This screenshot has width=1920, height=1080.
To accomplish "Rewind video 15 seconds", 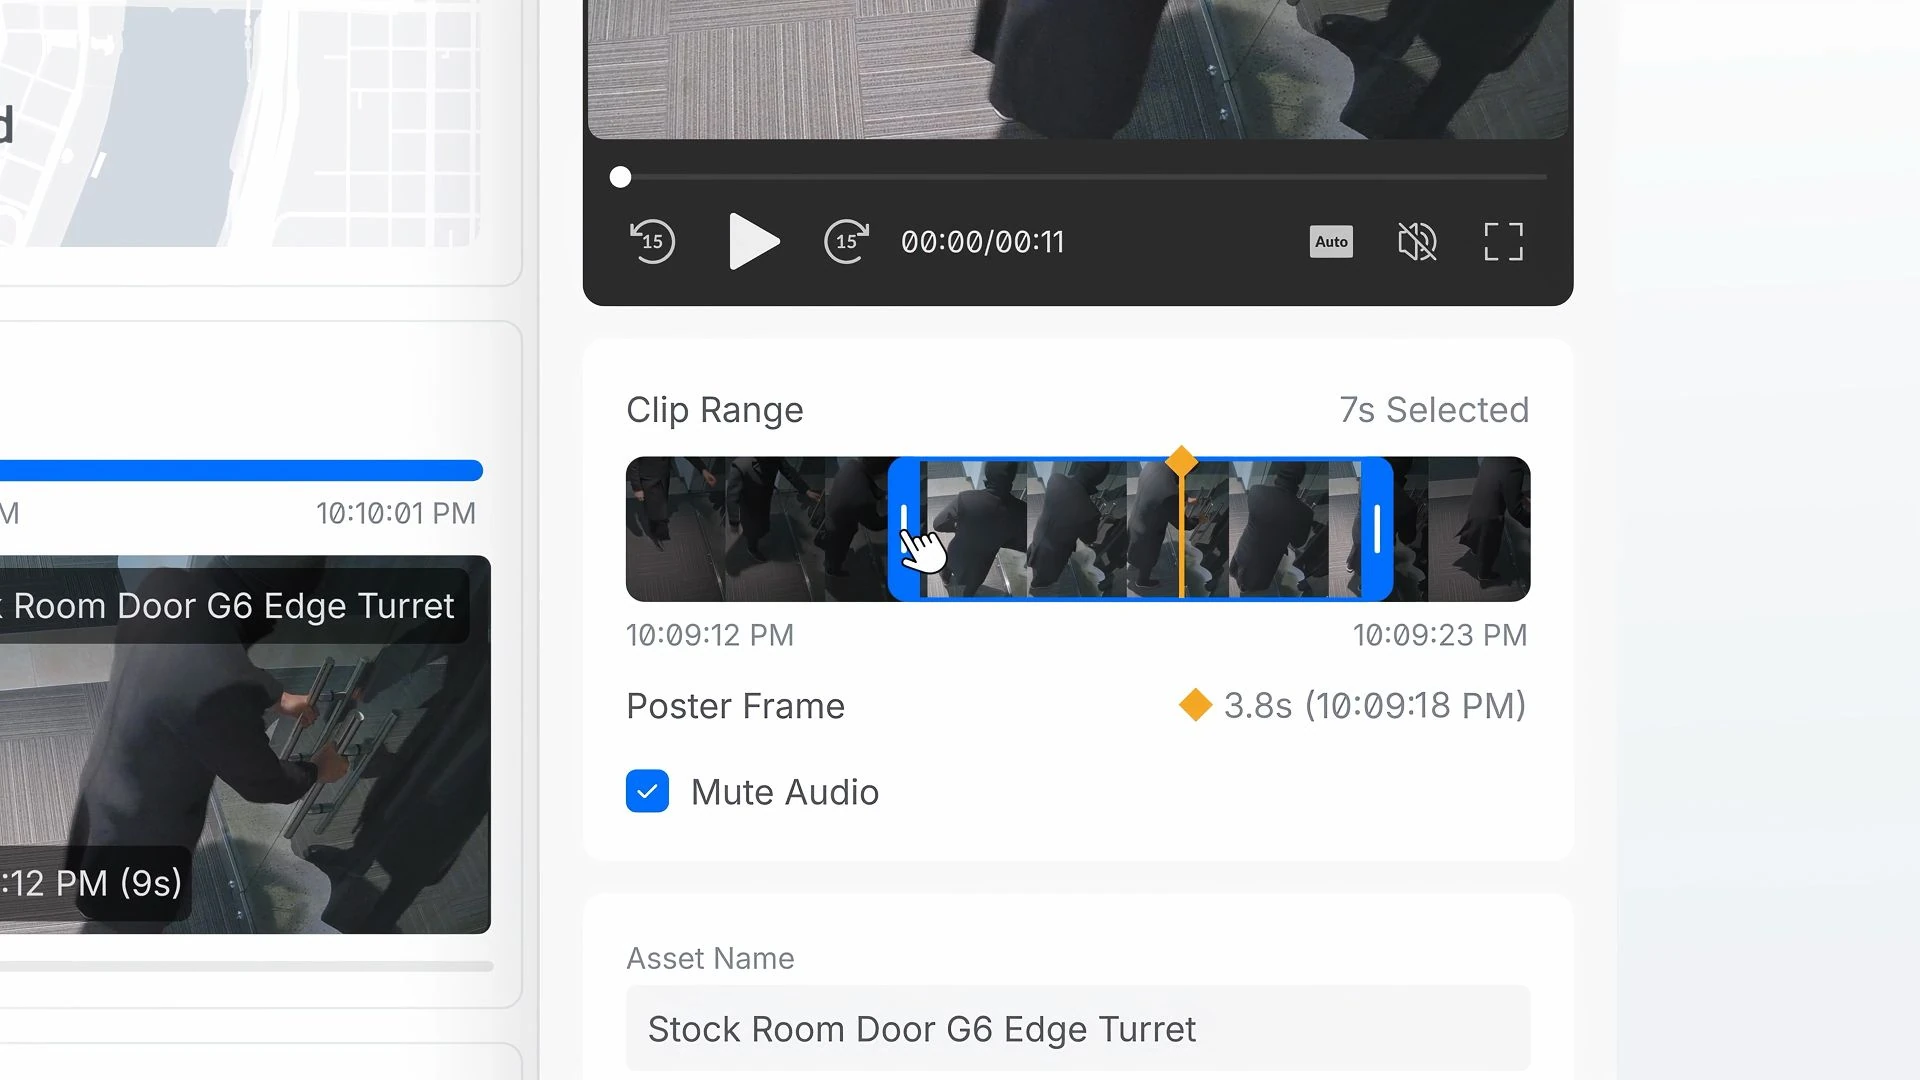I will pyautogui.click(x=652, y=241).
